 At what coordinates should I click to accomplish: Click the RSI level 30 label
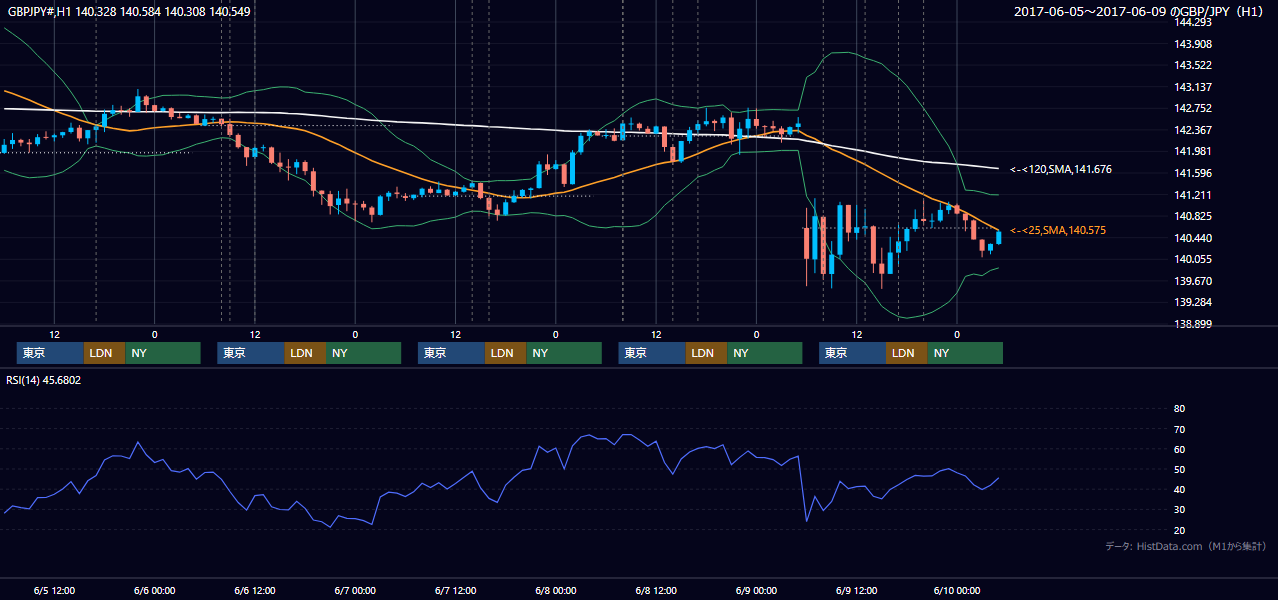click(1179, 510)
